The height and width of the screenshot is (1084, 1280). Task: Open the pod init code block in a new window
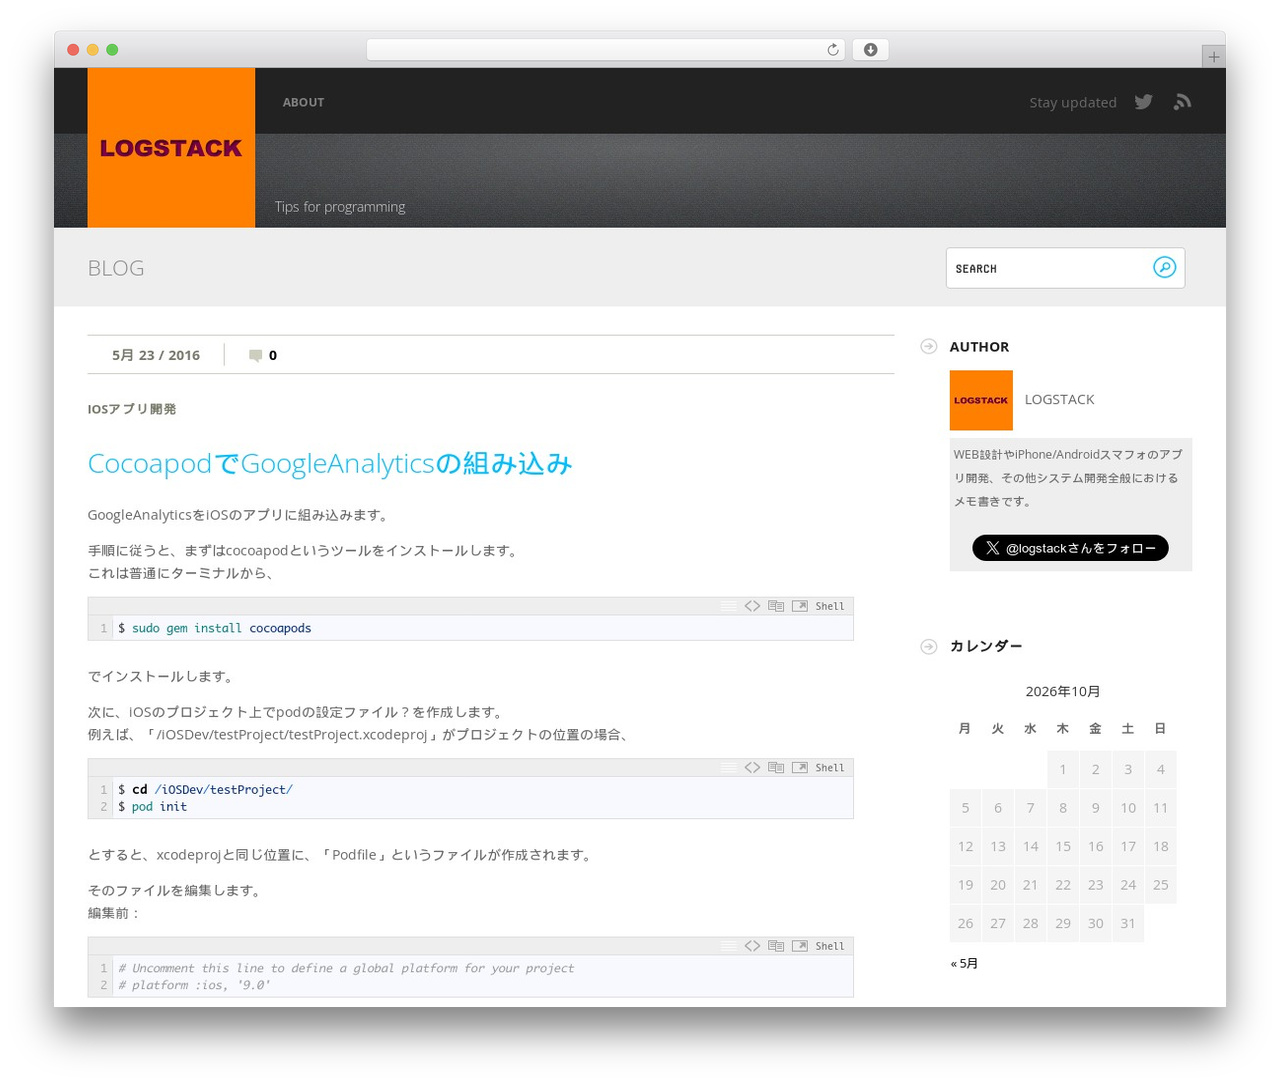point(800,768)
